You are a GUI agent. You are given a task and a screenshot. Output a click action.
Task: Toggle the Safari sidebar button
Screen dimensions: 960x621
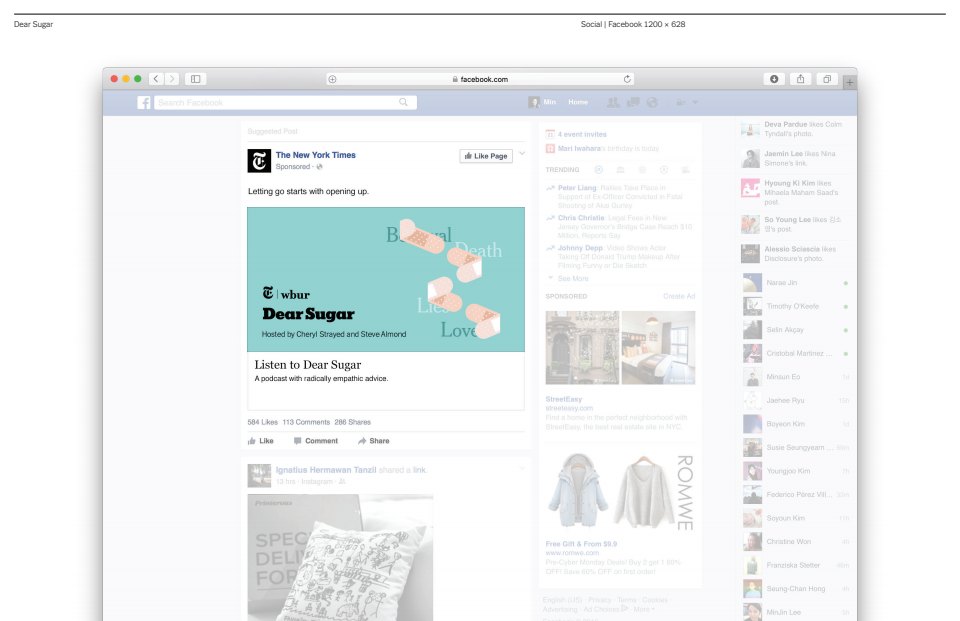(195, 79)
